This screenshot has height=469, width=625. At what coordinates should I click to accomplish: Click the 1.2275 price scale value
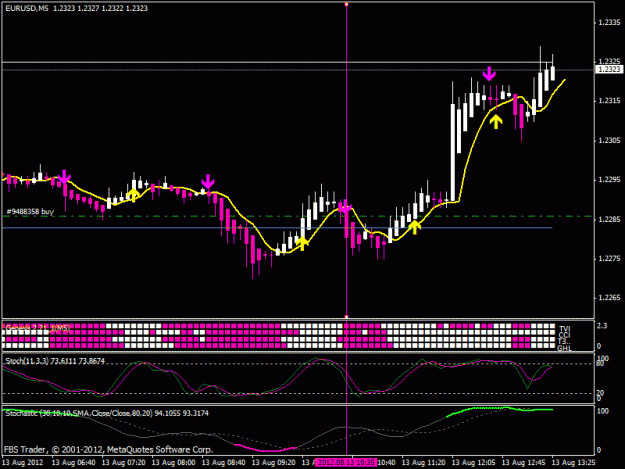pos(609,259)
